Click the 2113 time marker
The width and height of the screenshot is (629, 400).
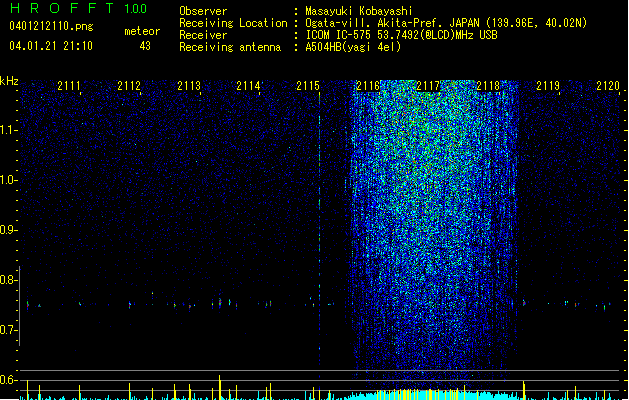189,86
